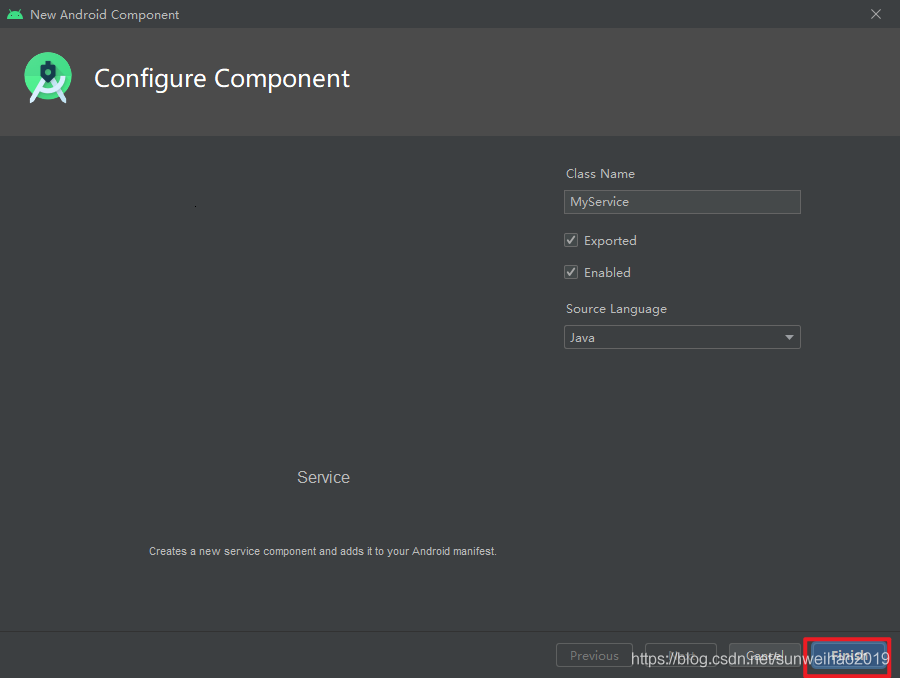Click the 'Source Language' label
The height and width of the screenshot is (678, 900).
tap(616, 309)
